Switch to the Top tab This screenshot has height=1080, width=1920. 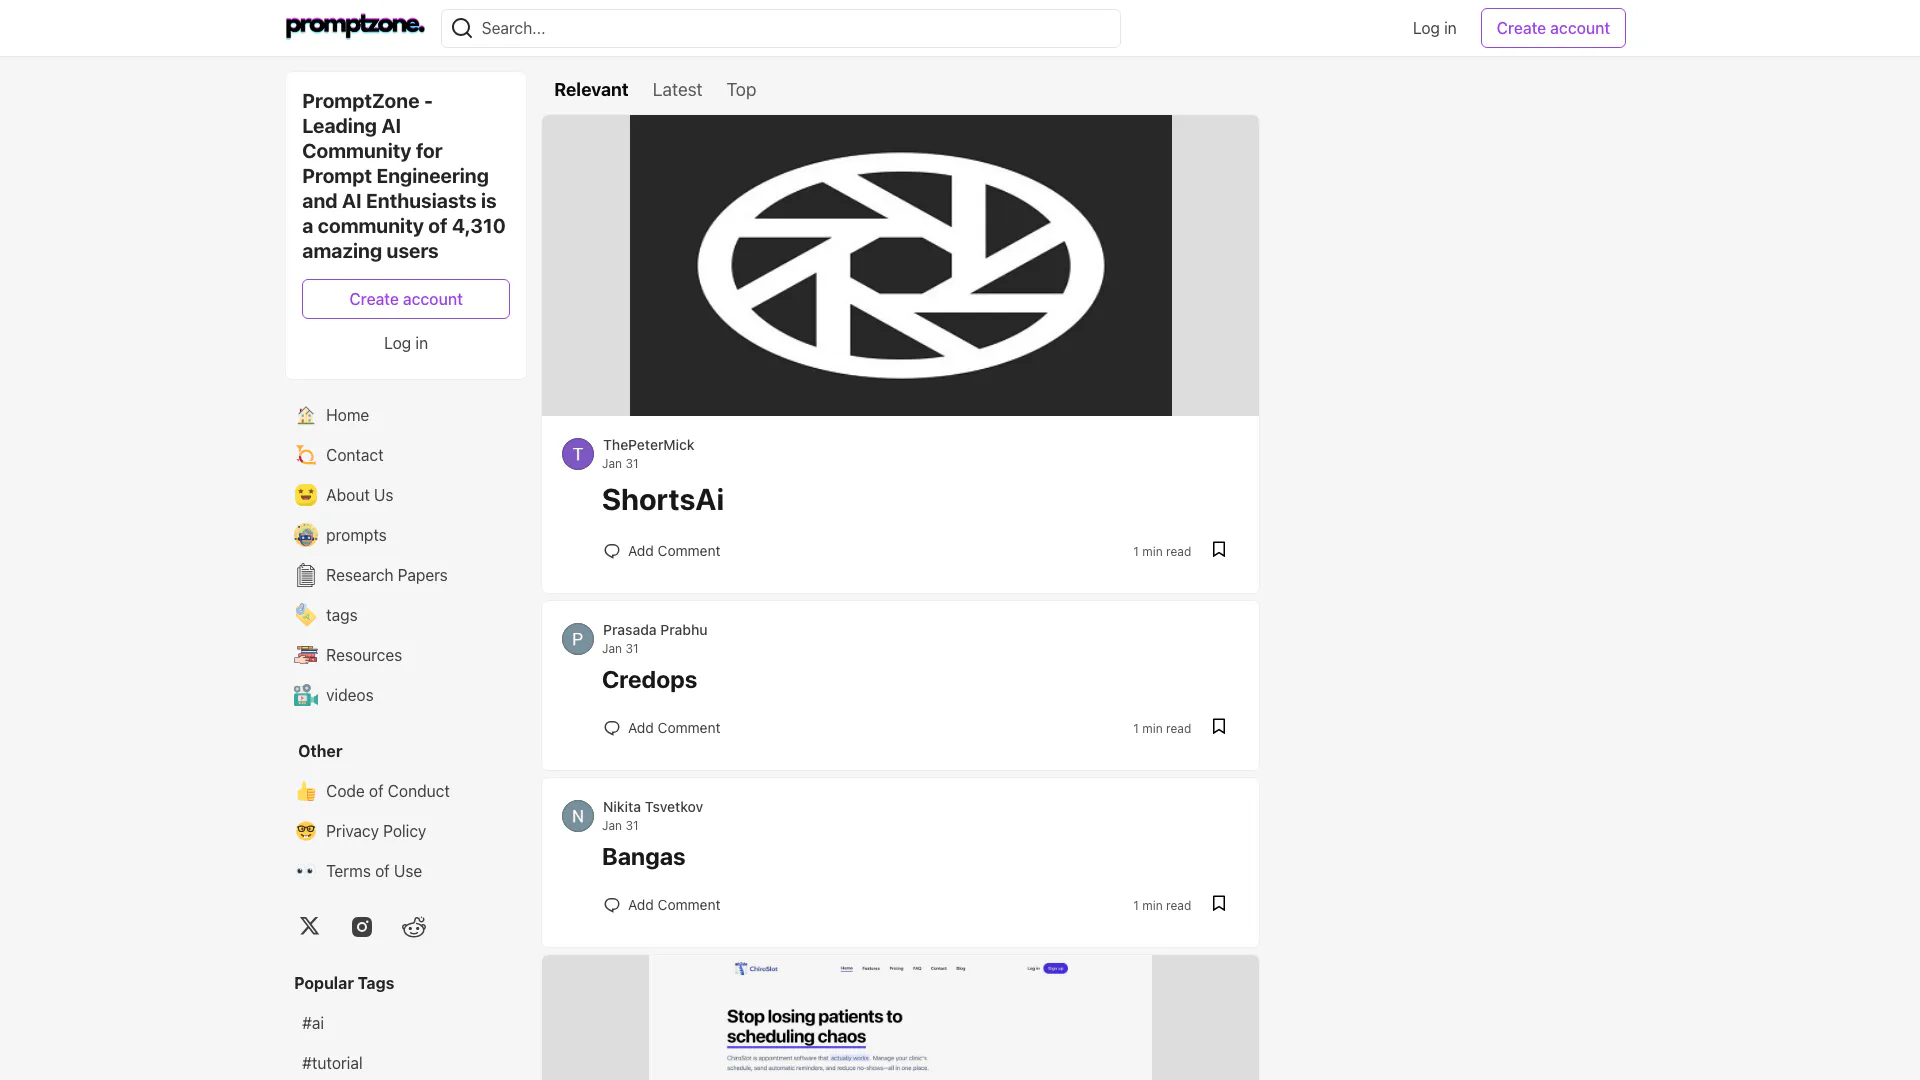tap(741, 90)
